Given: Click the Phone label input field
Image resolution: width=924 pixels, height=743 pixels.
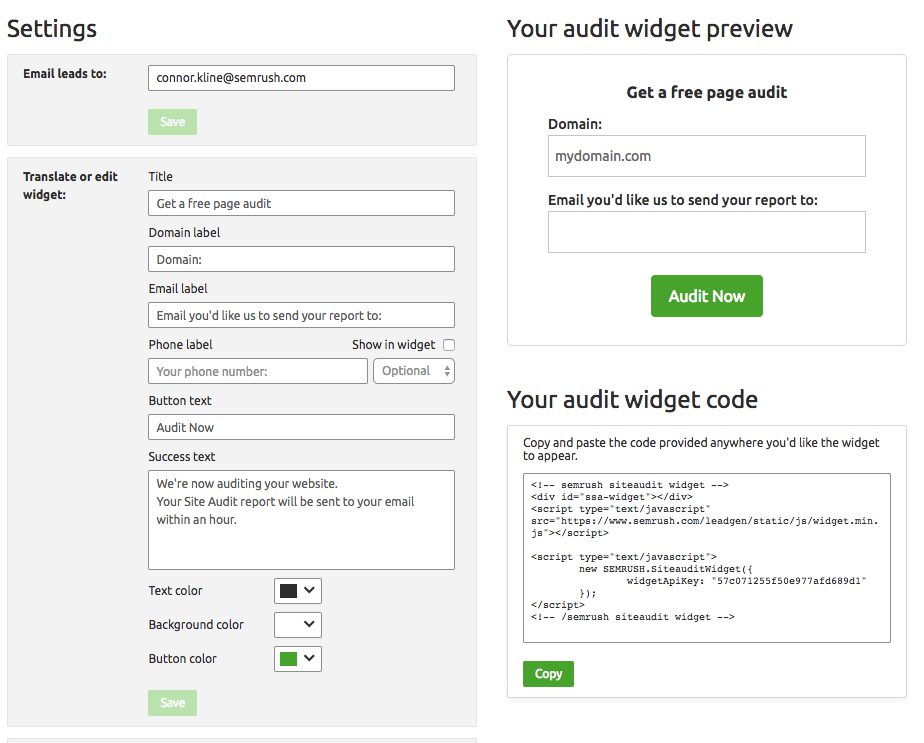Looking at the screenshot, I should (x=258, y=371).
